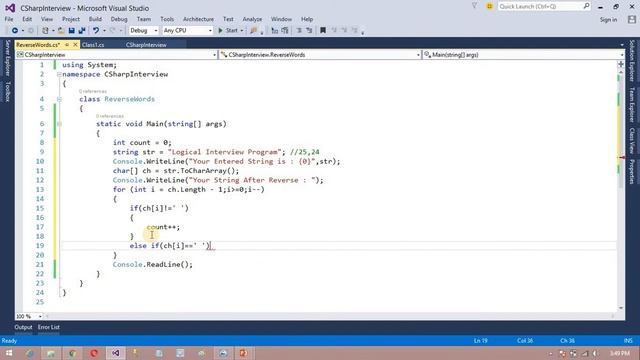Click the Sign in link

608,20
